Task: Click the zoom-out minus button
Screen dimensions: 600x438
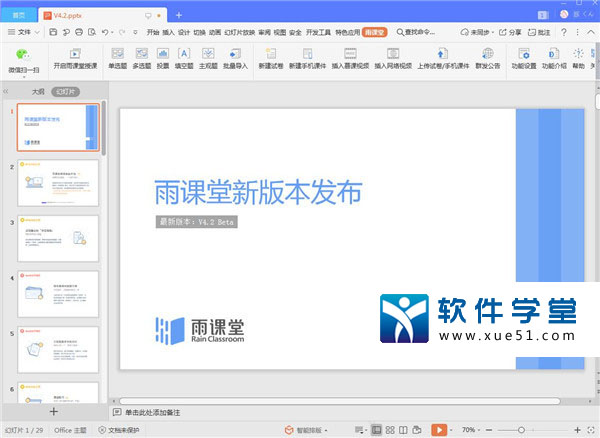Action: click(489, 430)
